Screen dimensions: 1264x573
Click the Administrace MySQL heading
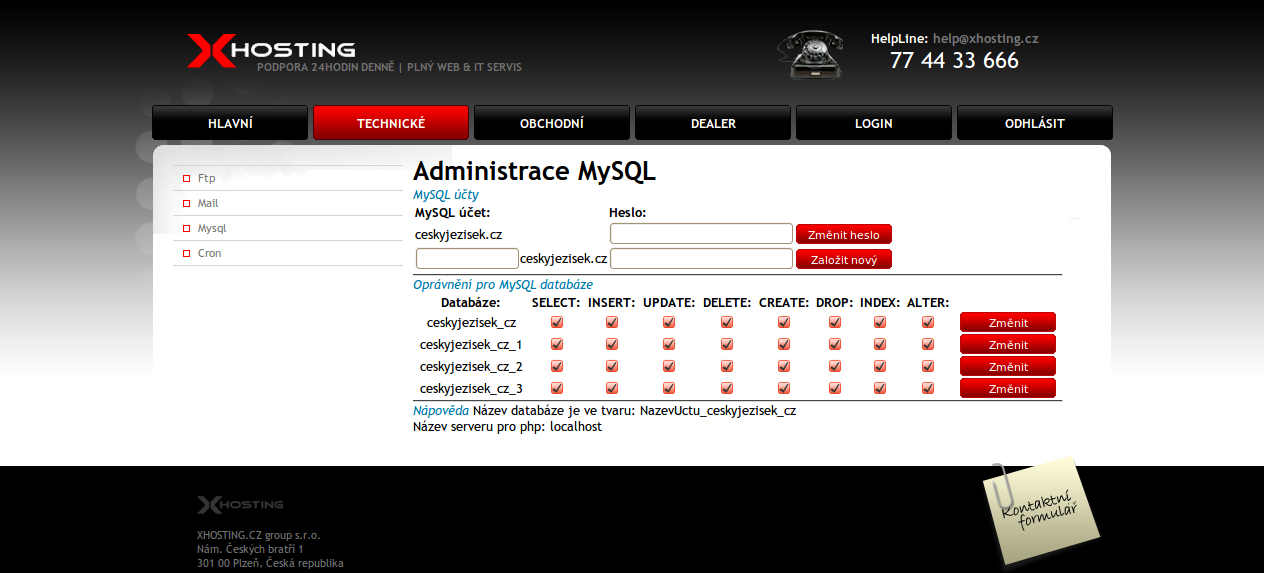(534, 171)
